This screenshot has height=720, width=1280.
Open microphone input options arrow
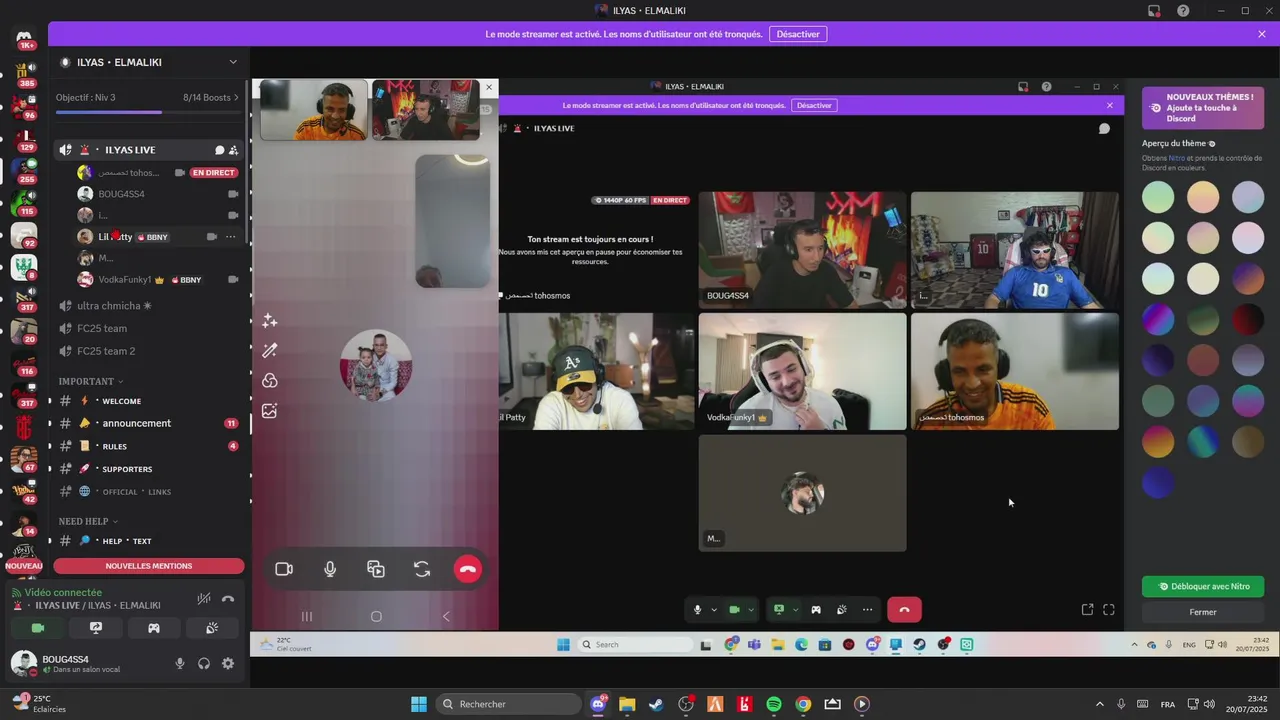[713, 610]
